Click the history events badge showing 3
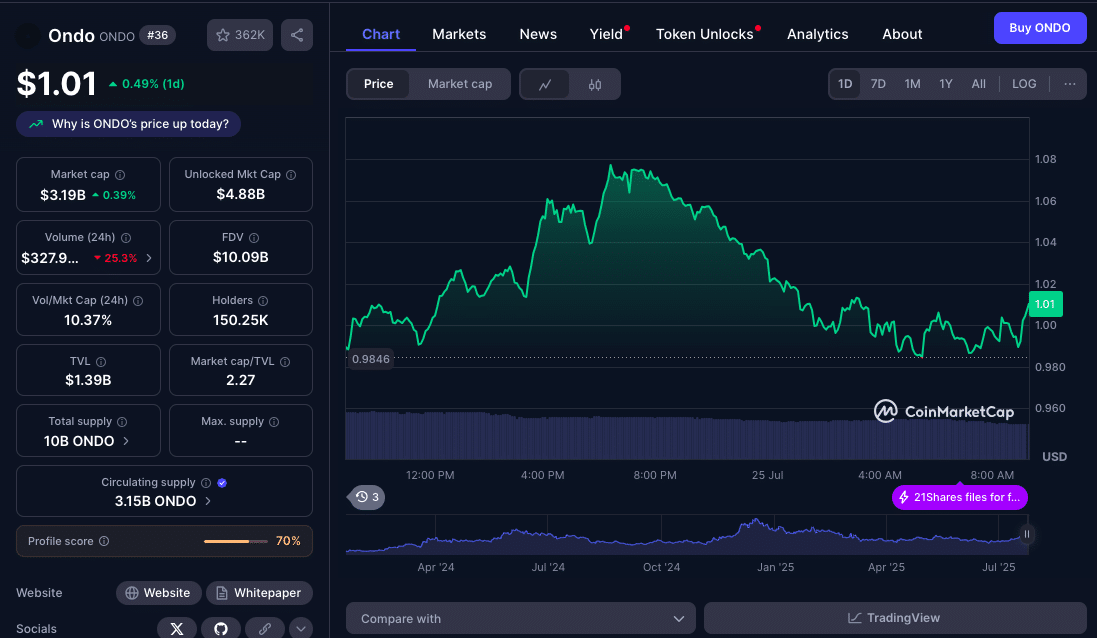Screen dimensions: 1097x638 click(x=366, y=497)
